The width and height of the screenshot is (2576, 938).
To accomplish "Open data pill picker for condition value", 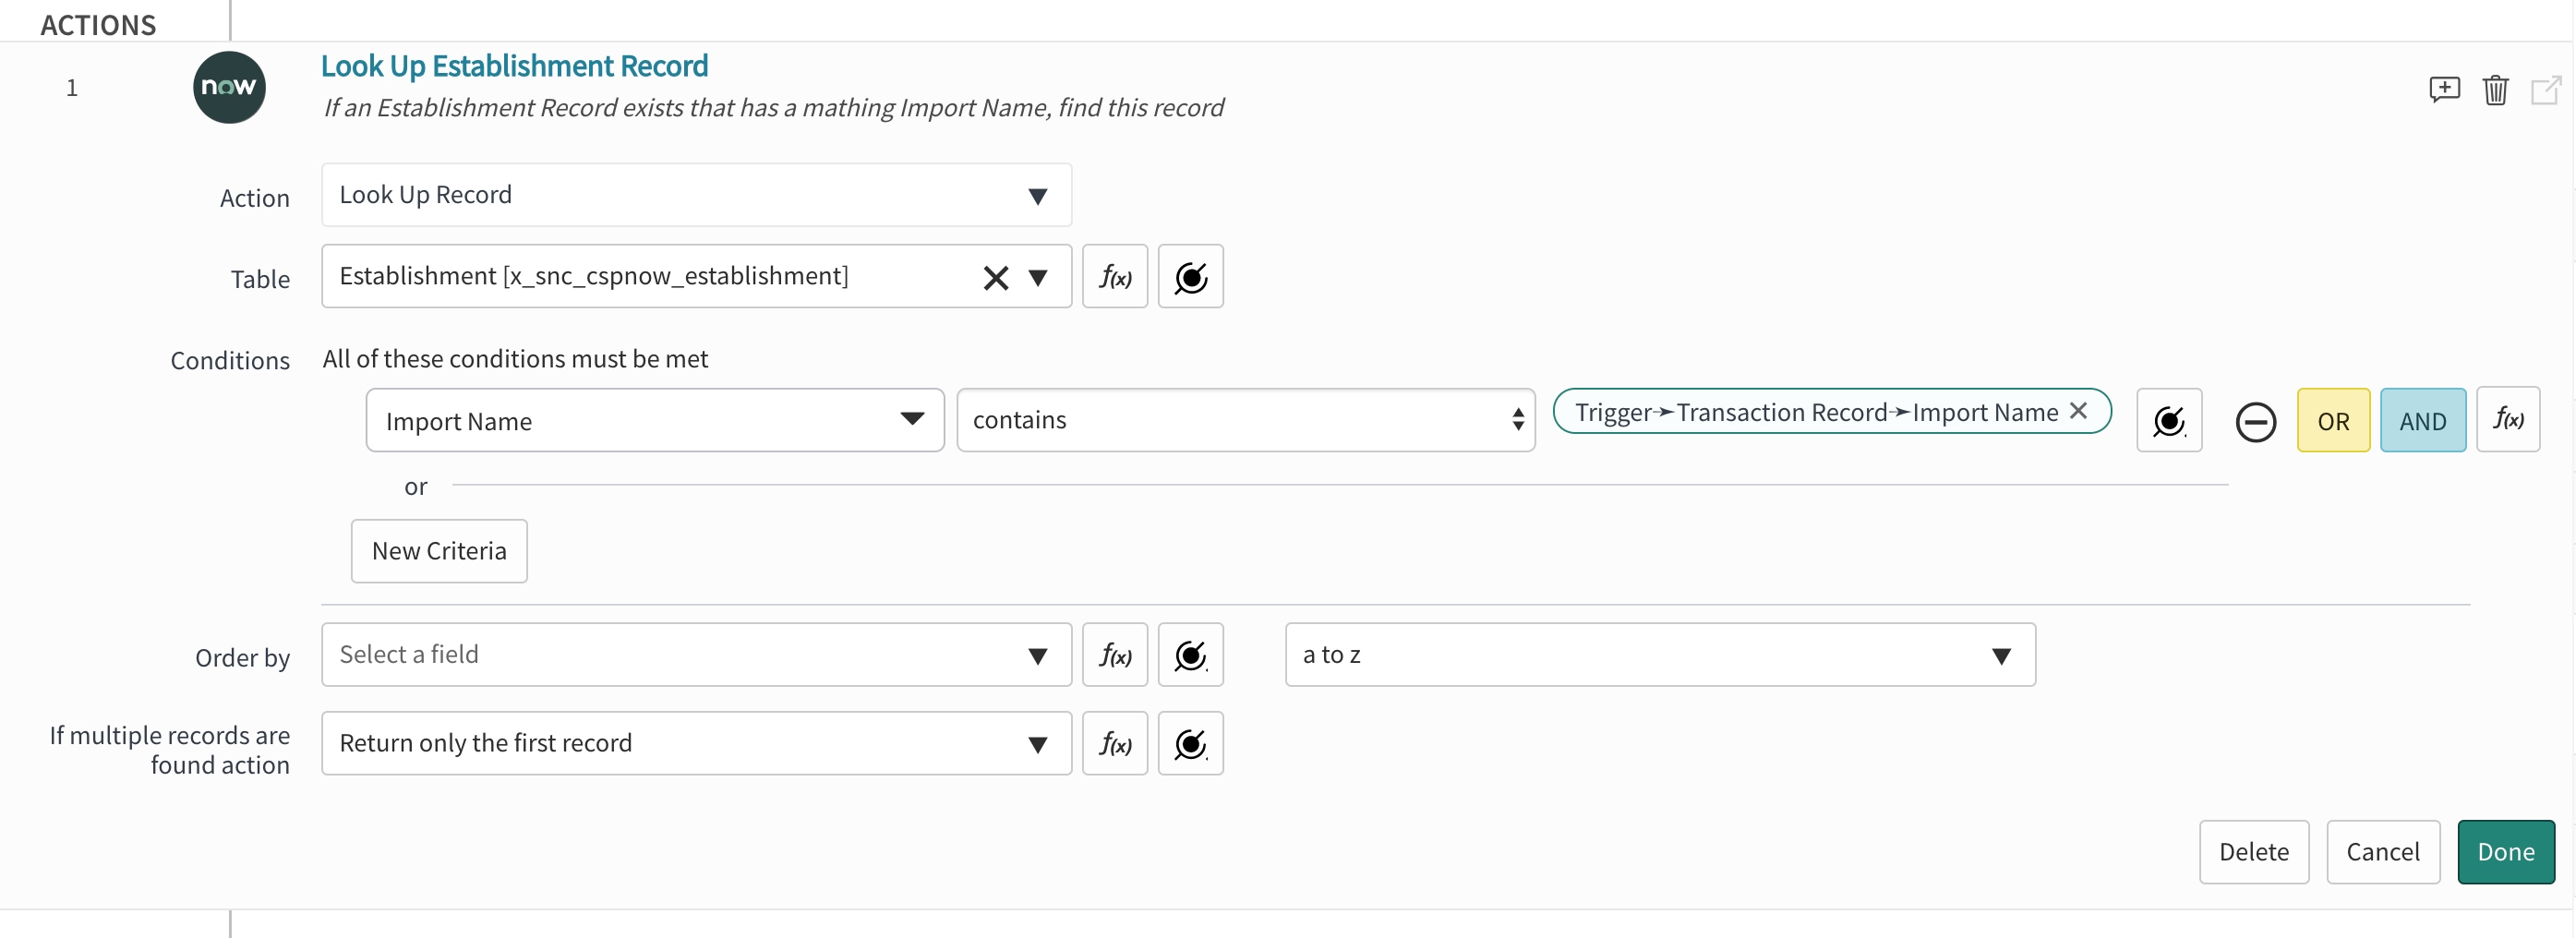I will tap(2169, 421).
